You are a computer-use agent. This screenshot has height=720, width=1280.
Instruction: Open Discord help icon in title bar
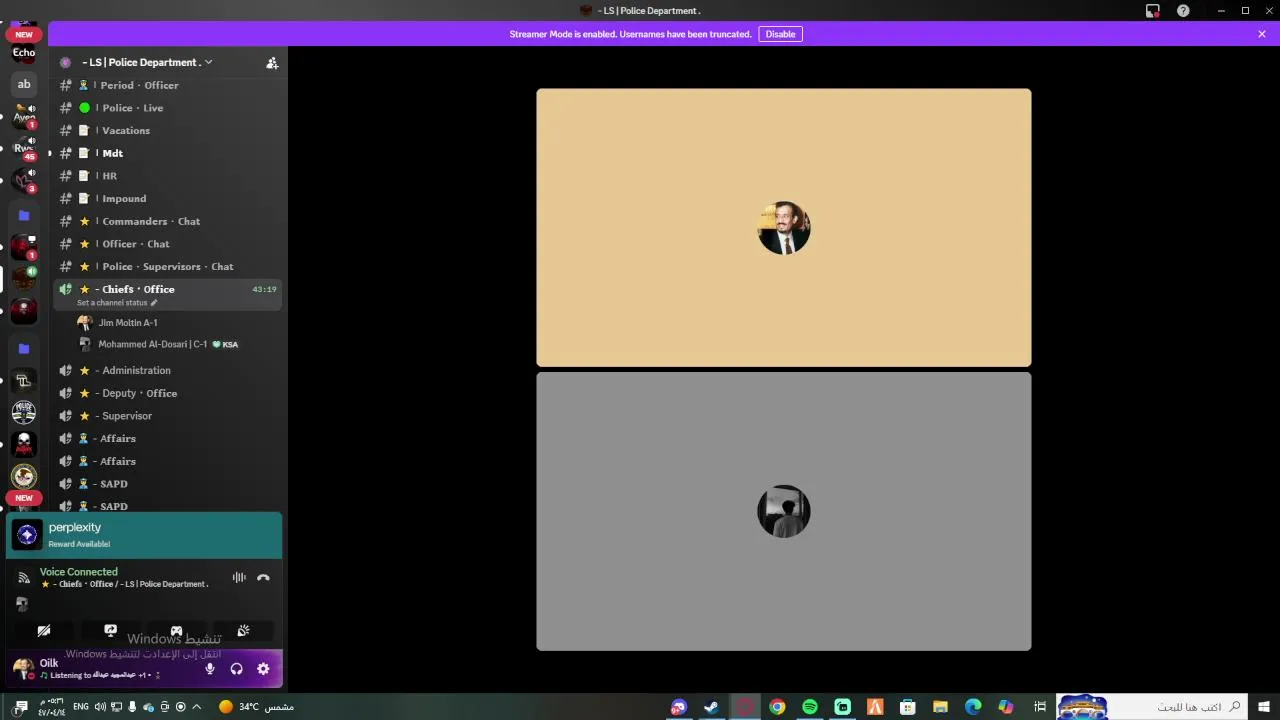coord(1183,11)
